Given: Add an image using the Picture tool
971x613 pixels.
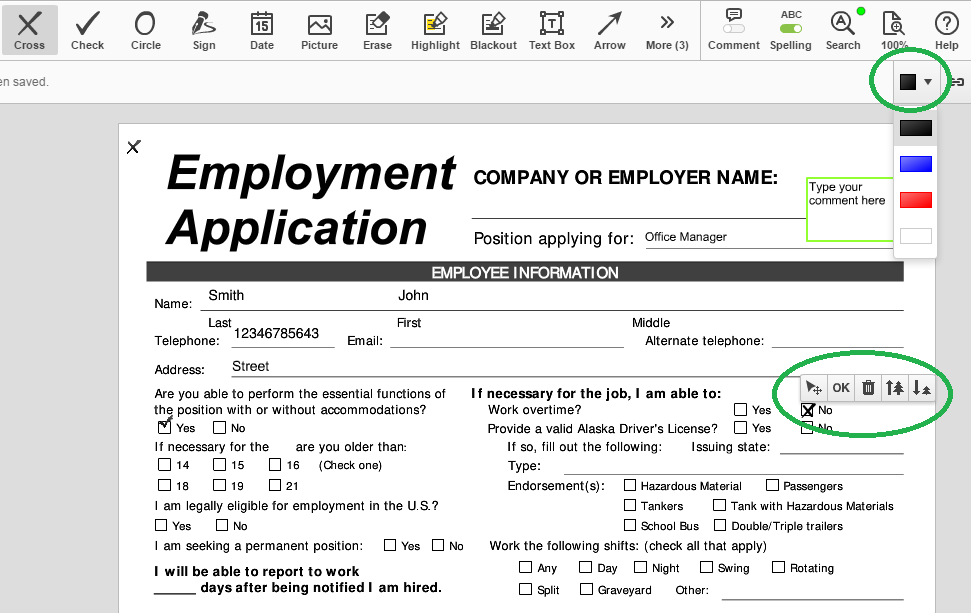Looking at the screenshot, I should 320,30.
